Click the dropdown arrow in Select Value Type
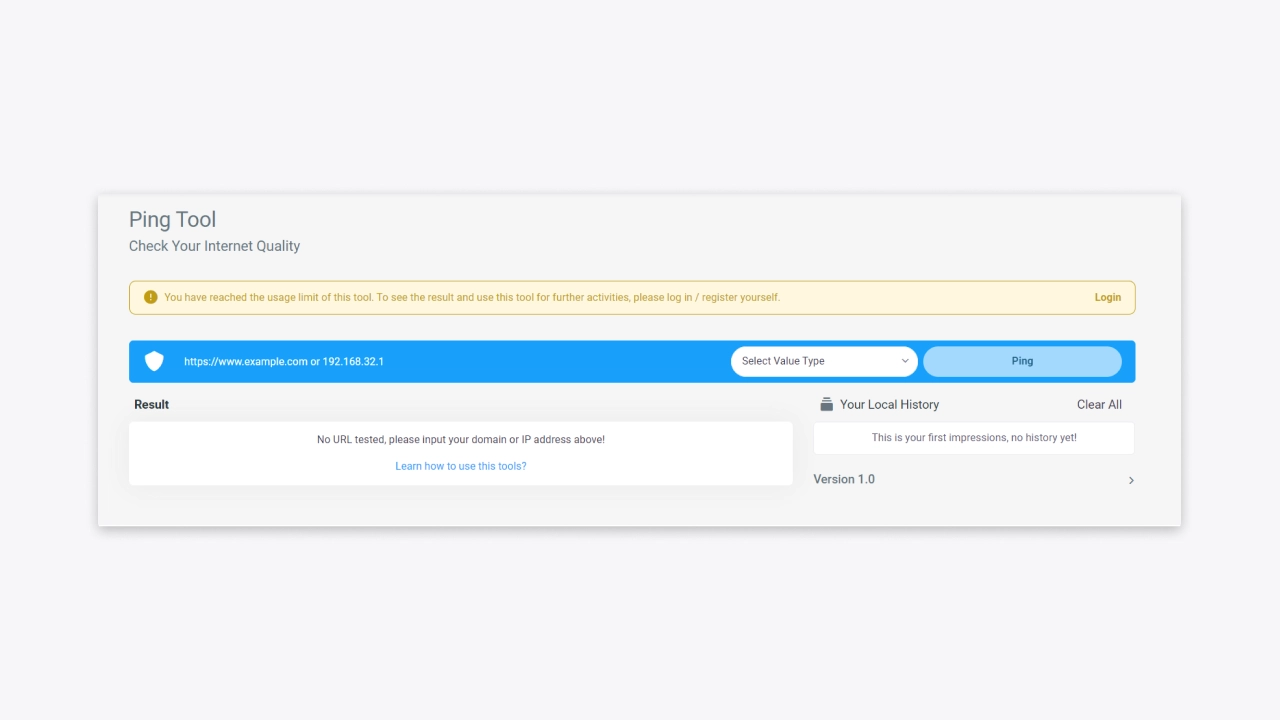Image resolution: width=1280 pixels, height=720 pixels. [x=905, y=361]
